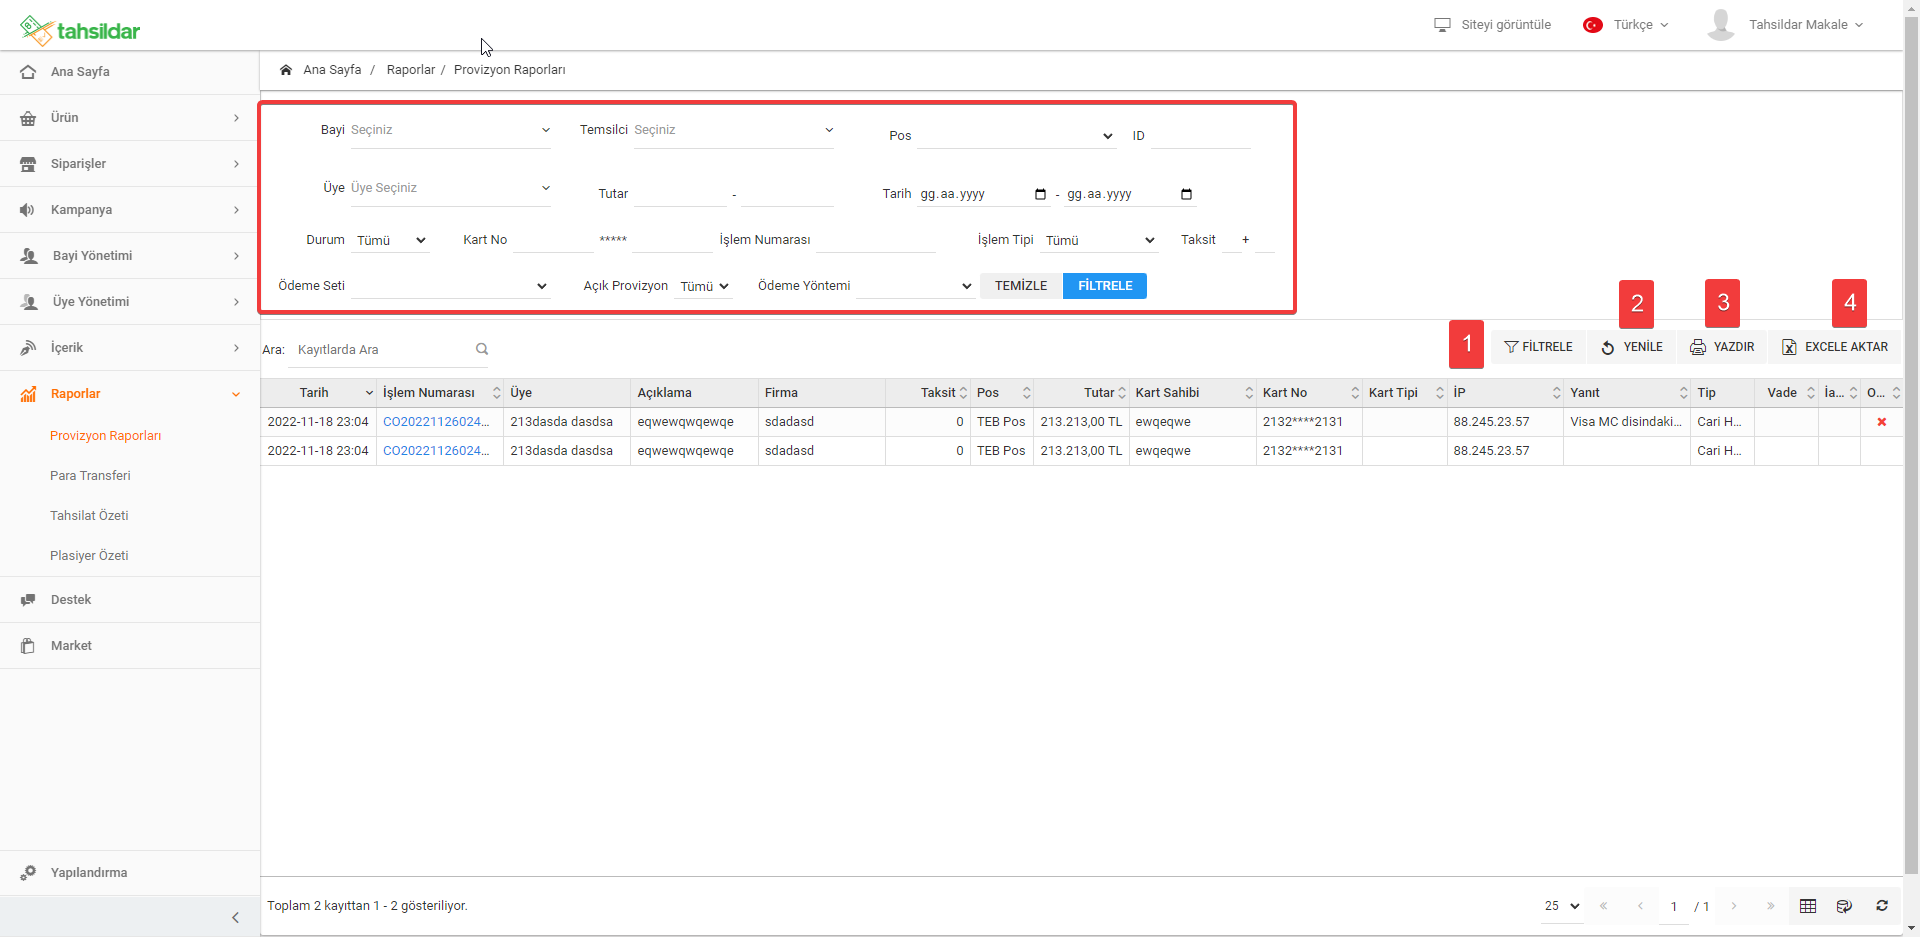This screenshot has height=937, width=1920.
Task: Expand the Ürün sidebar menu
Action: 130,118
